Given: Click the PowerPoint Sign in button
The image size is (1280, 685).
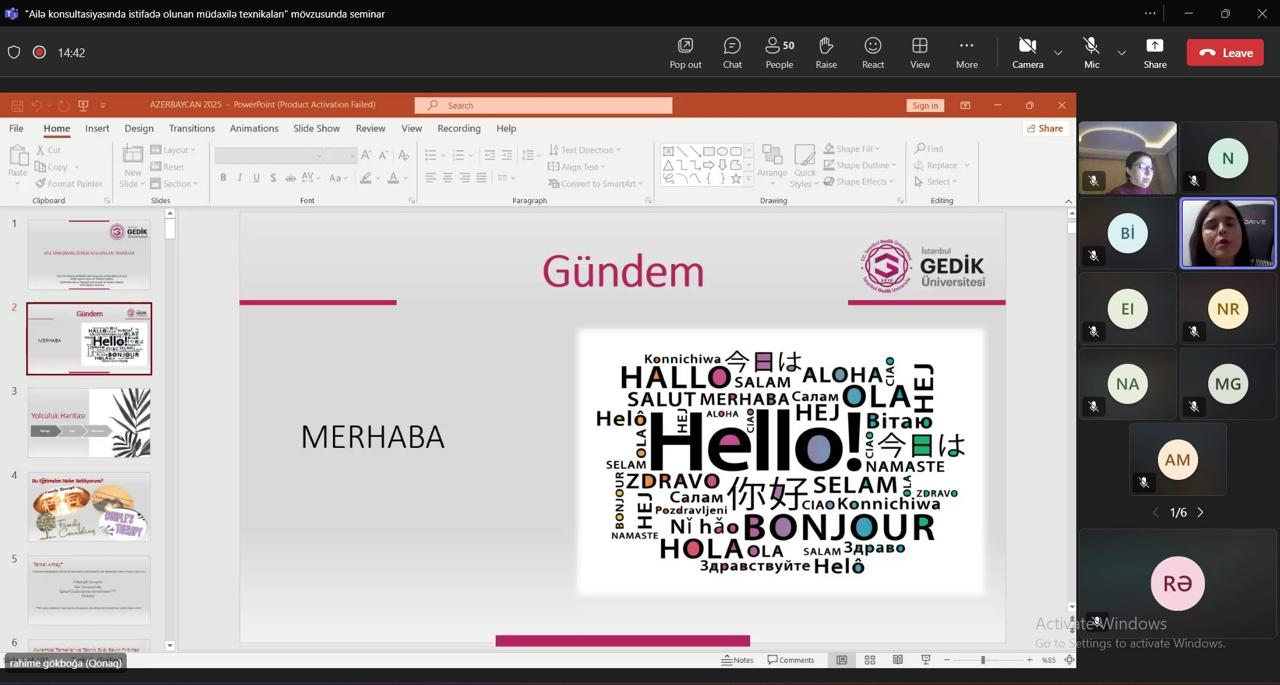Looking at the screenshot, I should [x=925, y=105].
